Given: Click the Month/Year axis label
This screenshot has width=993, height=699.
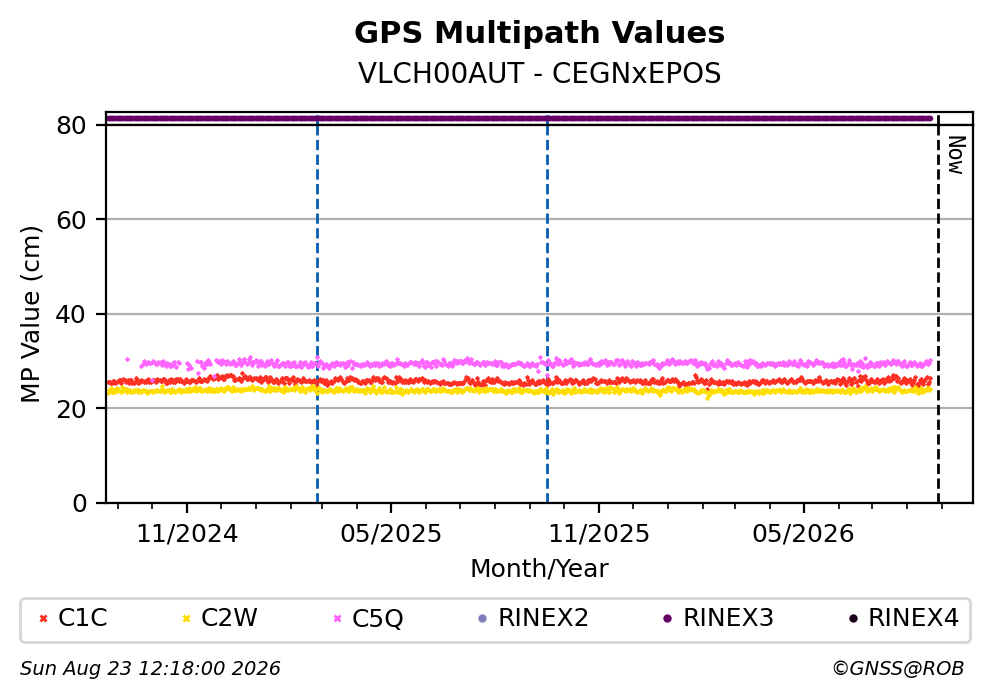Looking at the screenshot, I should tap(540, 569).
